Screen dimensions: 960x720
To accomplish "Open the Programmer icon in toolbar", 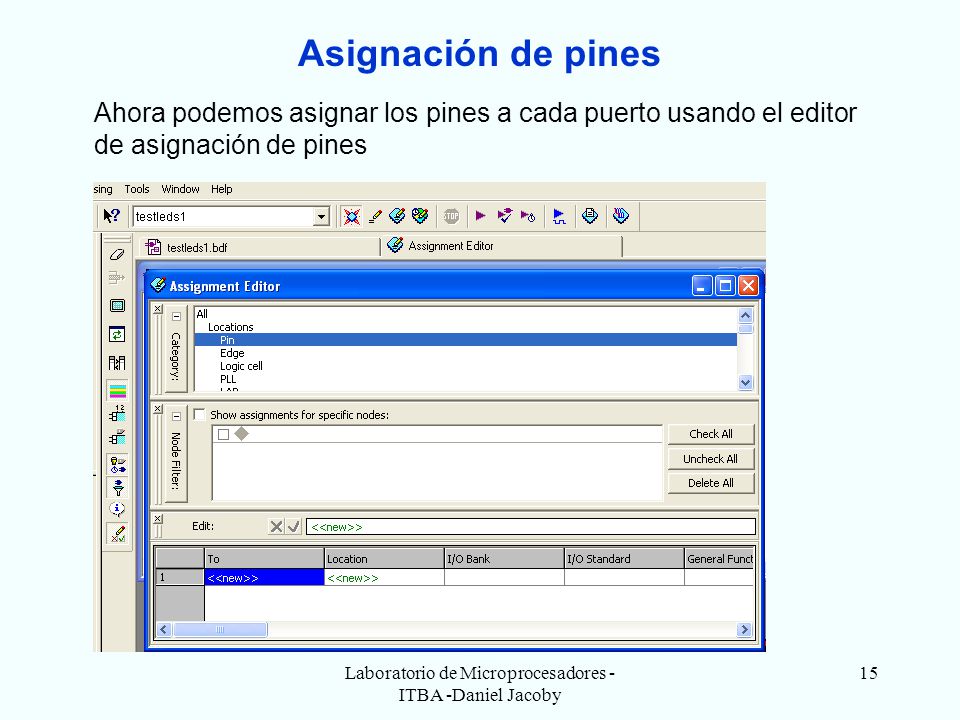I will coord(621,216).
